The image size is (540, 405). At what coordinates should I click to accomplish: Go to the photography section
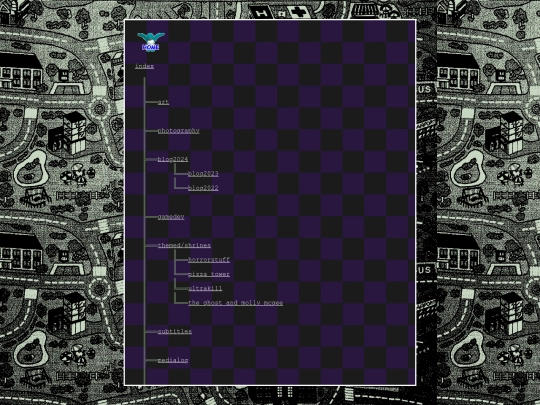coord(178,131)
